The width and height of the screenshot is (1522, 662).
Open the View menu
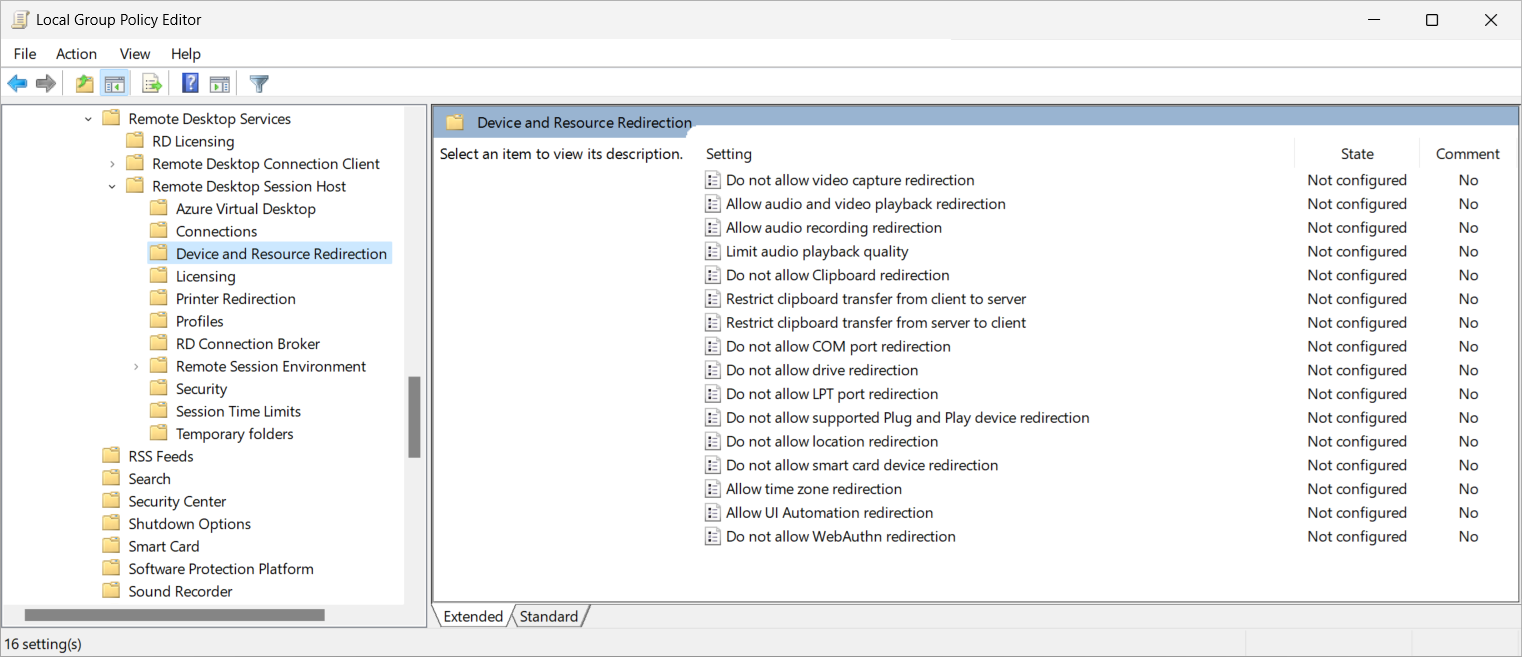pos(134,53)
